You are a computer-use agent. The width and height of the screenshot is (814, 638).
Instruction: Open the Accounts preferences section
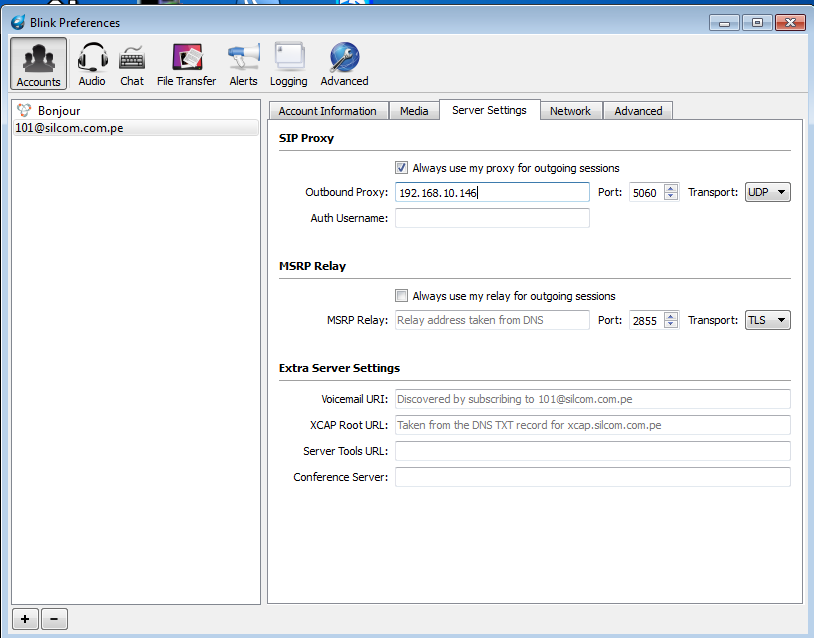click(x=39, y=64)
